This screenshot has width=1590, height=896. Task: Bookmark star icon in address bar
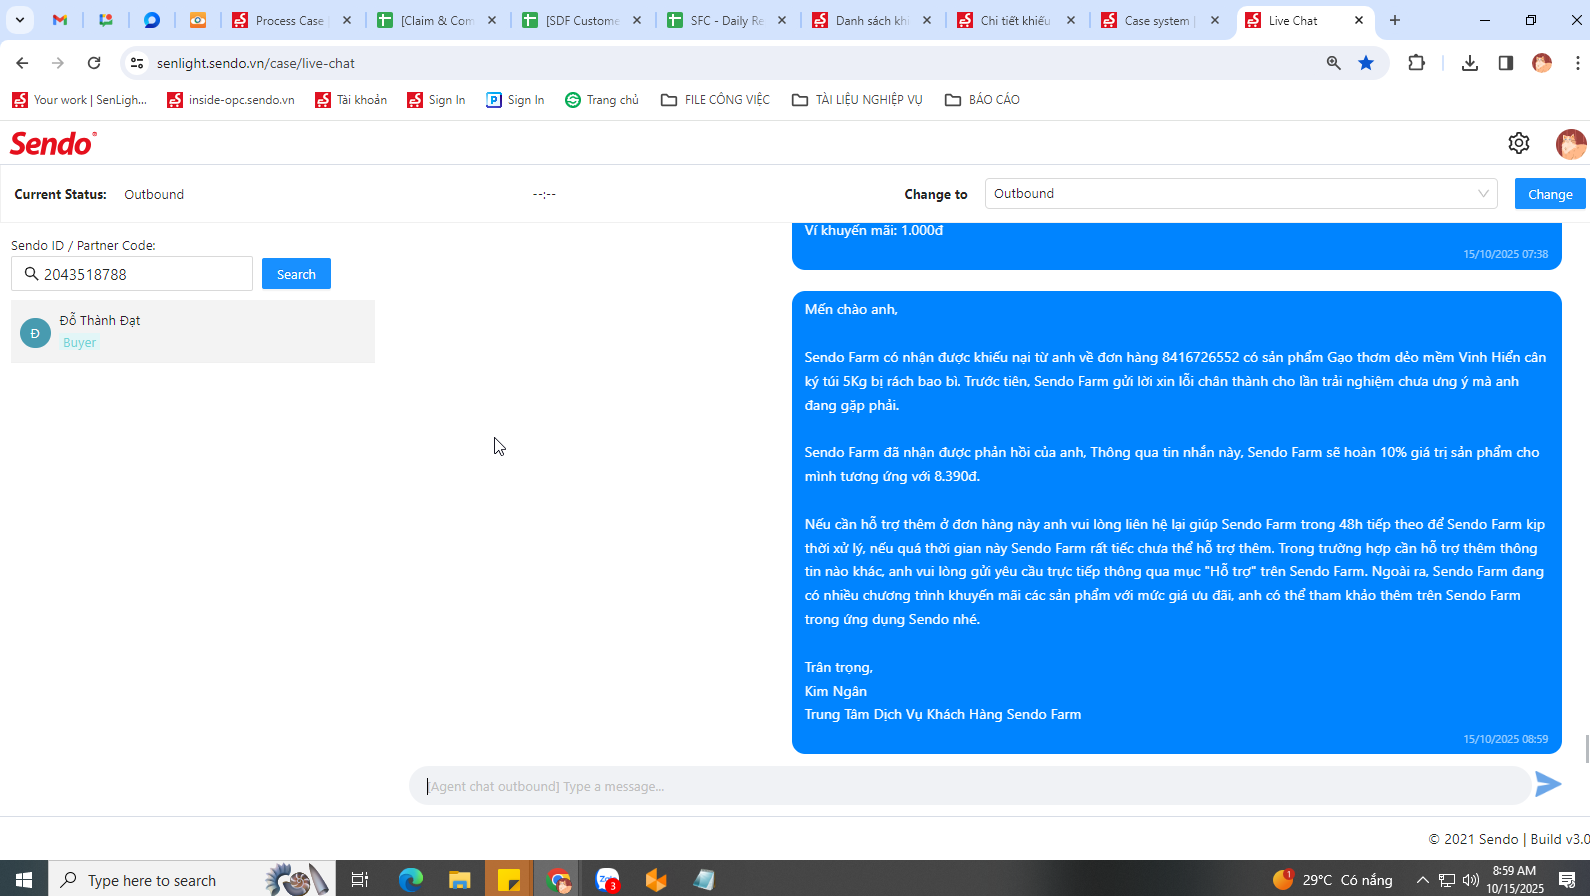(1366, 63)
